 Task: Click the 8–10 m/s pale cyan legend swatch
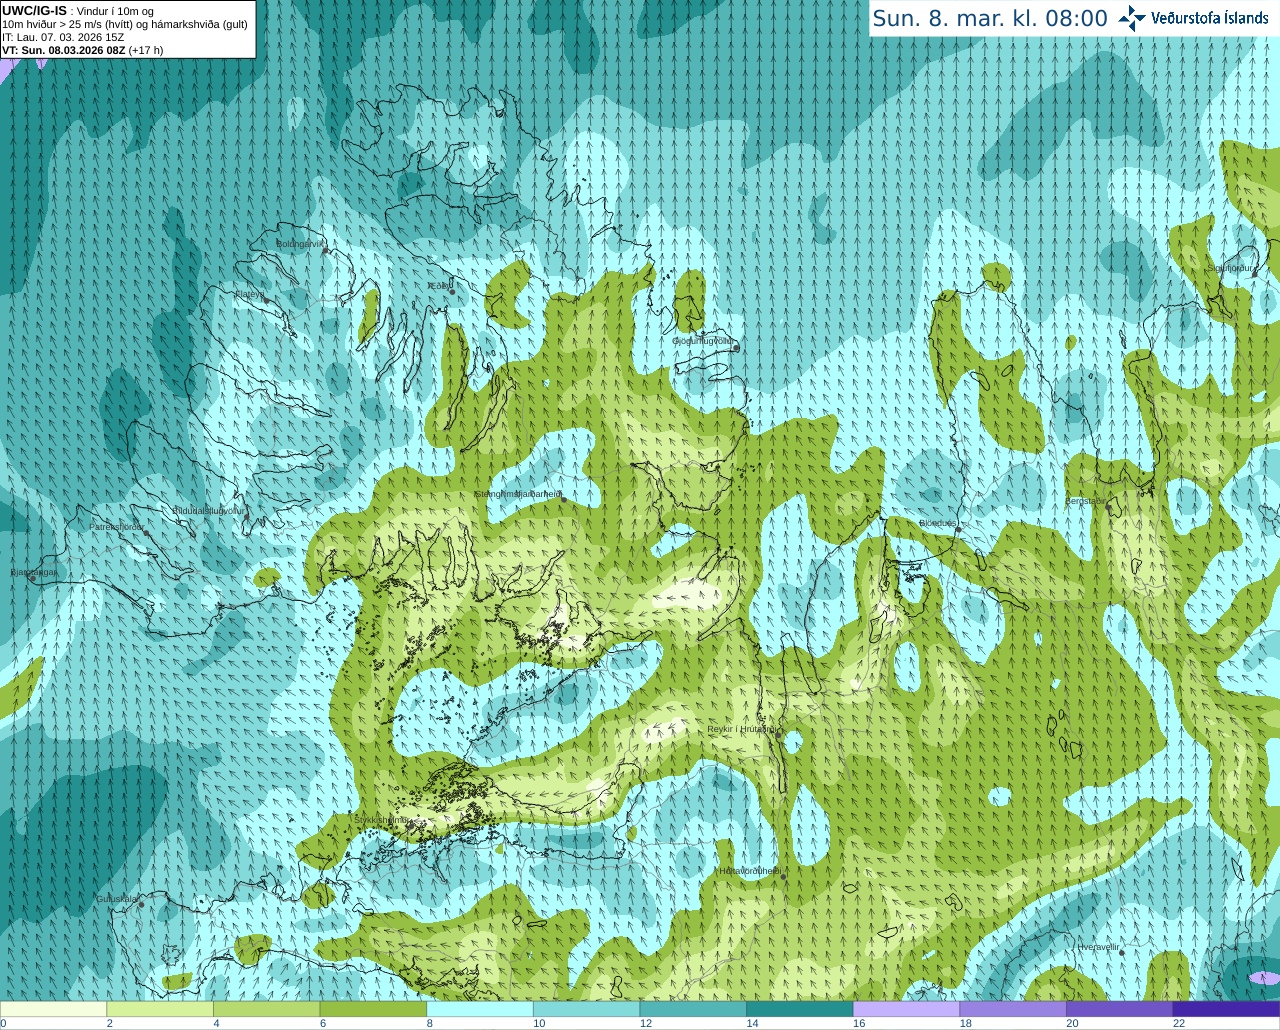pos(480,1009)
